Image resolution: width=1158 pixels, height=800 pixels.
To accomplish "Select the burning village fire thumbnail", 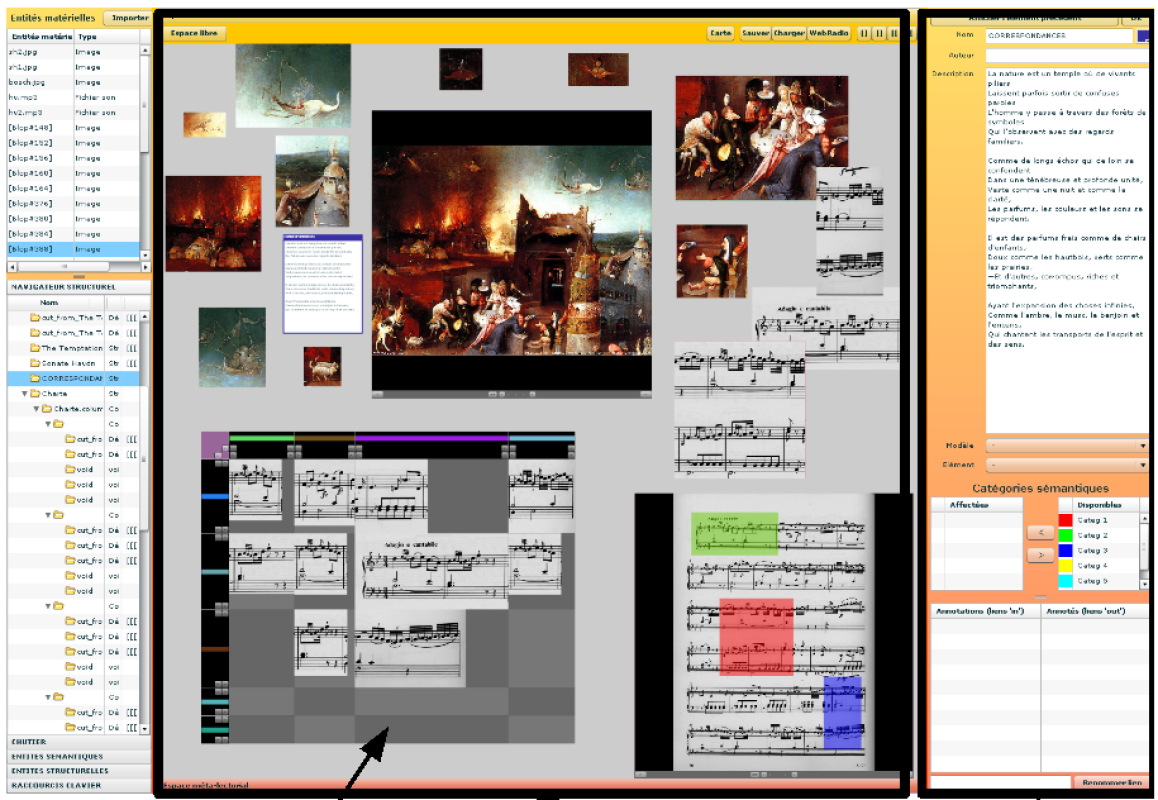I will pos(213,223).
